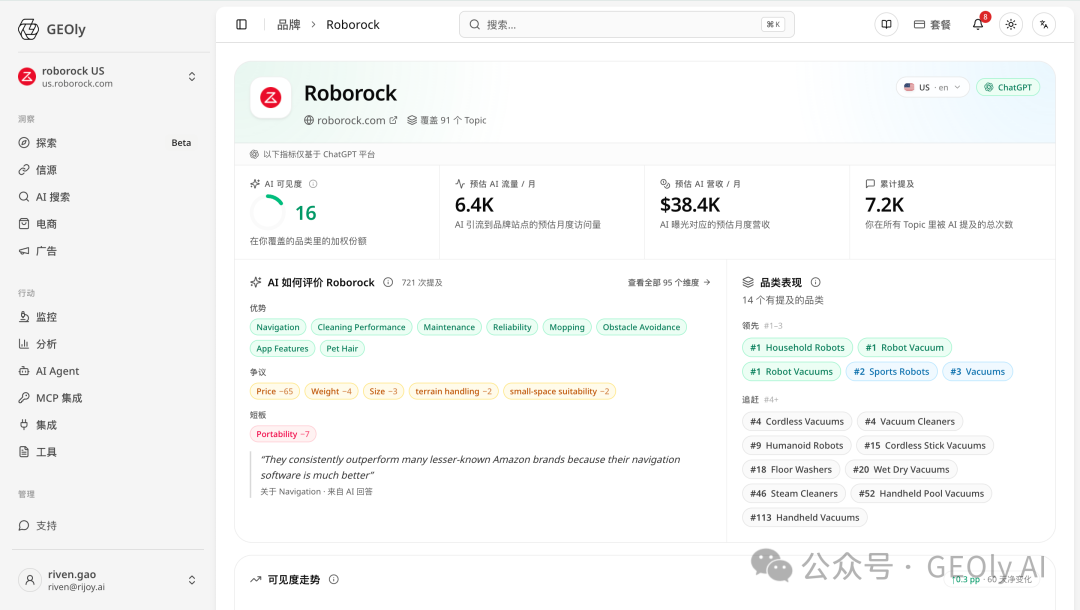Click the AI Agent robot icon
Screen dimensions: 1080x610
(x=24, y=370)
